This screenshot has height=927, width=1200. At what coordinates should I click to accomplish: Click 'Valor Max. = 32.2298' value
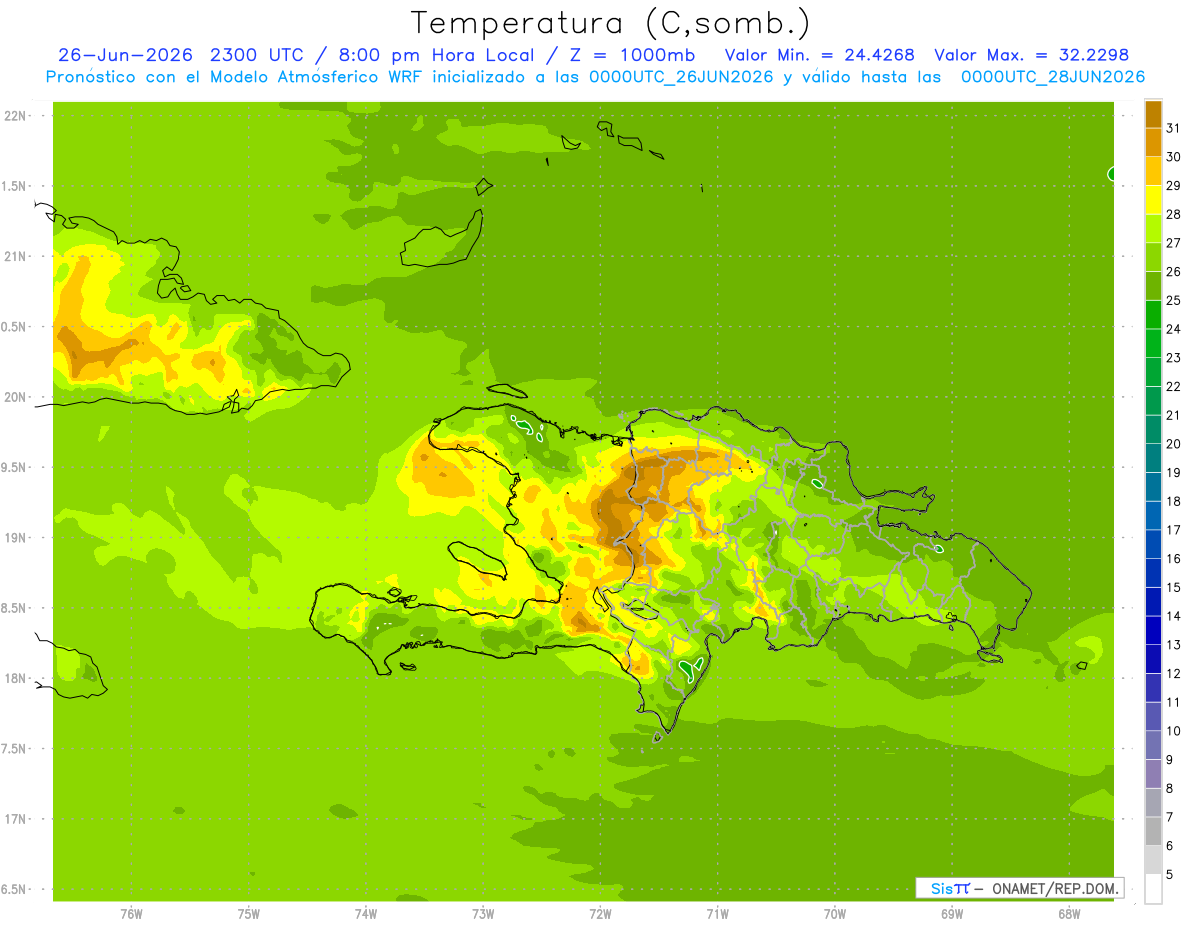[x=1031, y=55]
